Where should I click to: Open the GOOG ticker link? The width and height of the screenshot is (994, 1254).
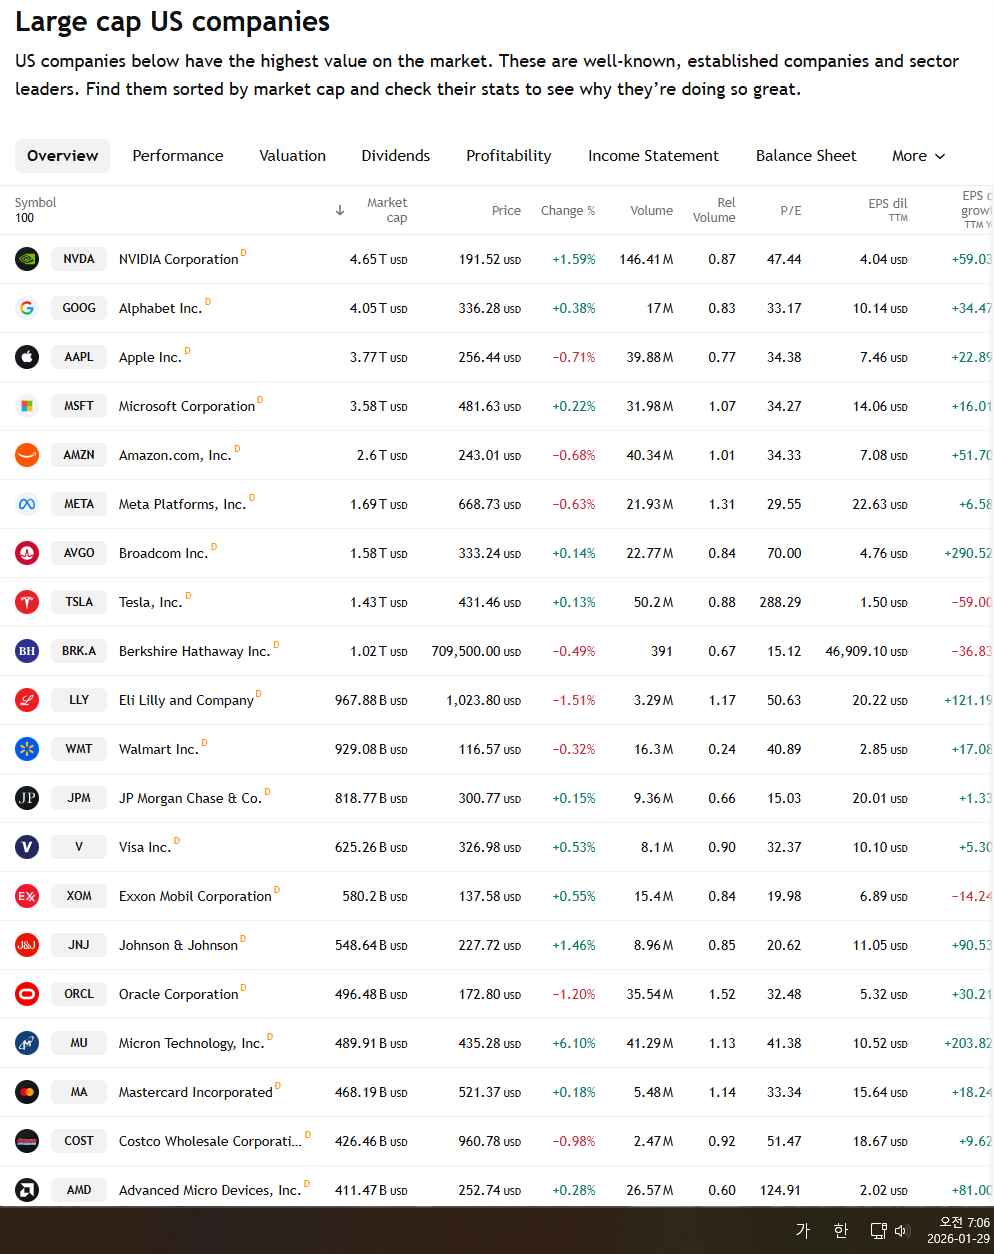(x=79, y=308)
